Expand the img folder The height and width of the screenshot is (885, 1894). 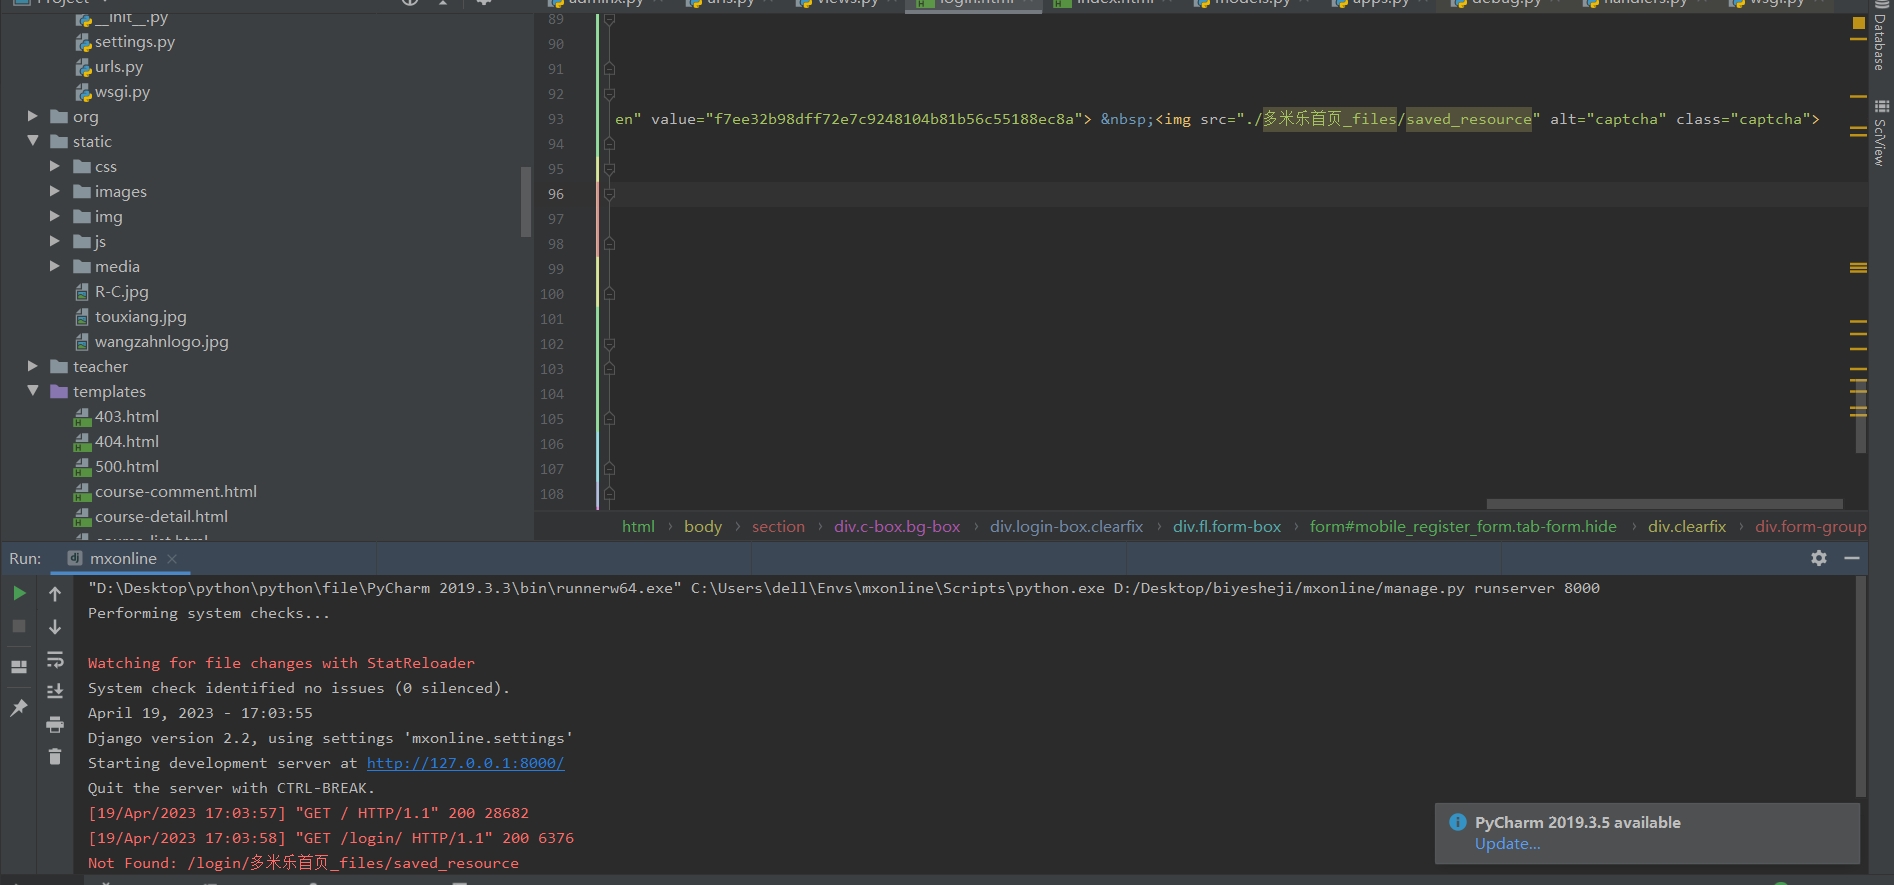[55, 216]
